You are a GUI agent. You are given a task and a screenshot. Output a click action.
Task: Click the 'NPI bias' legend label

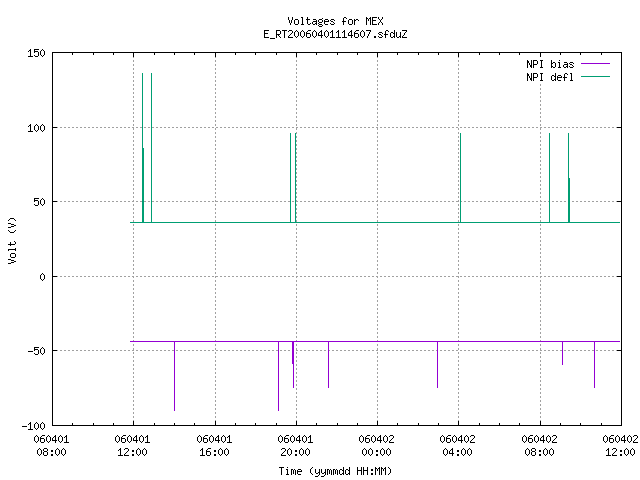coord(550,64)
